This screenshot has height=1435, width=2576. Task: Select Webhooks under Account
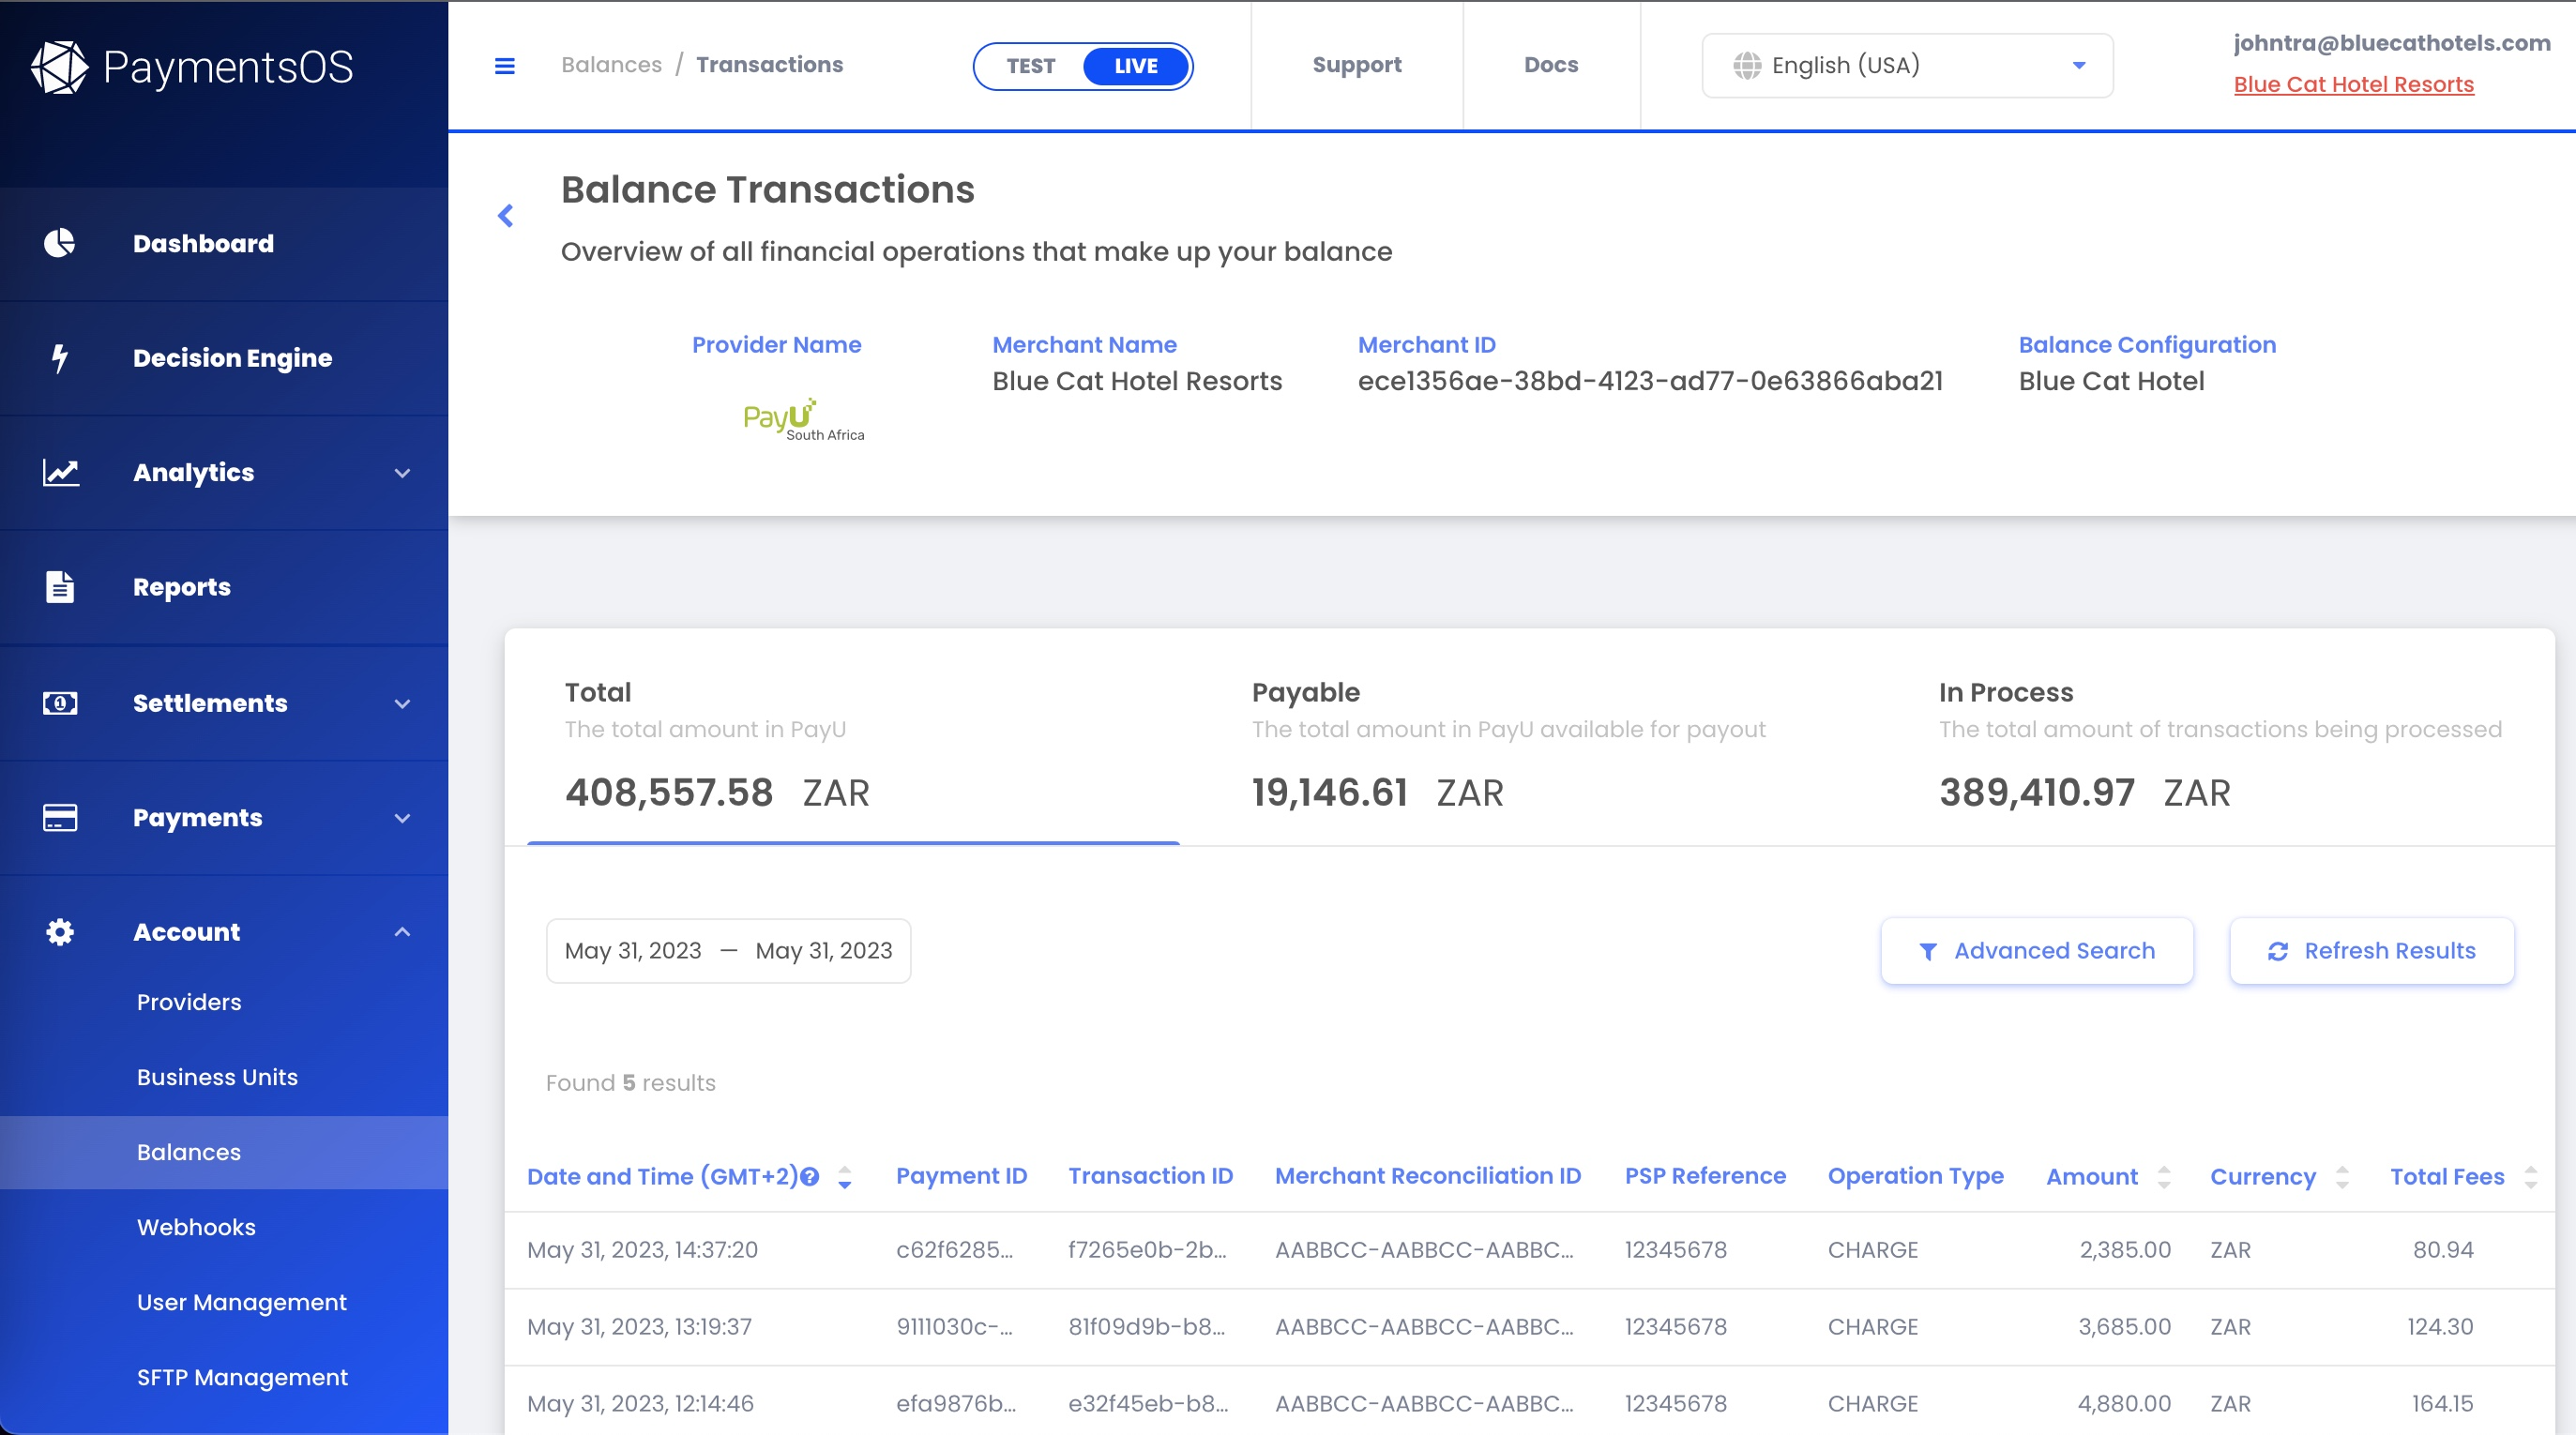tap(196, 1227)
